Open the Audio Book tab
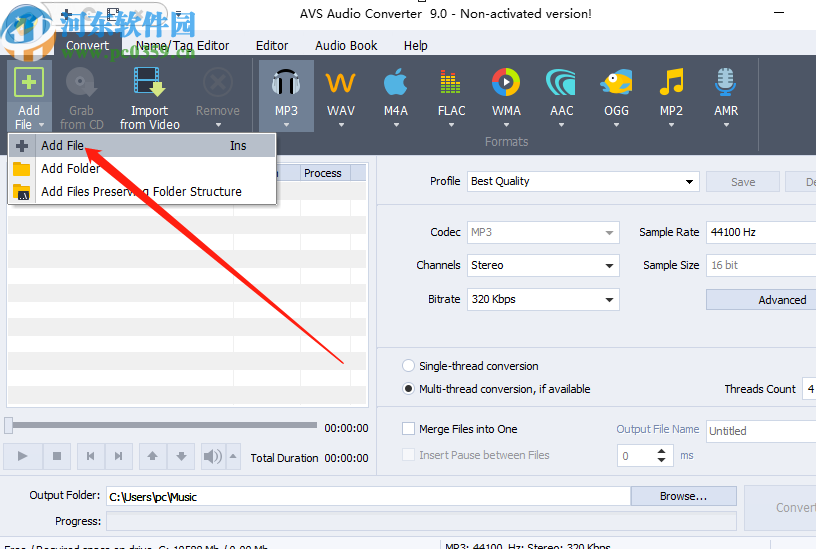 pyautogui.click(x=346, y=46)
